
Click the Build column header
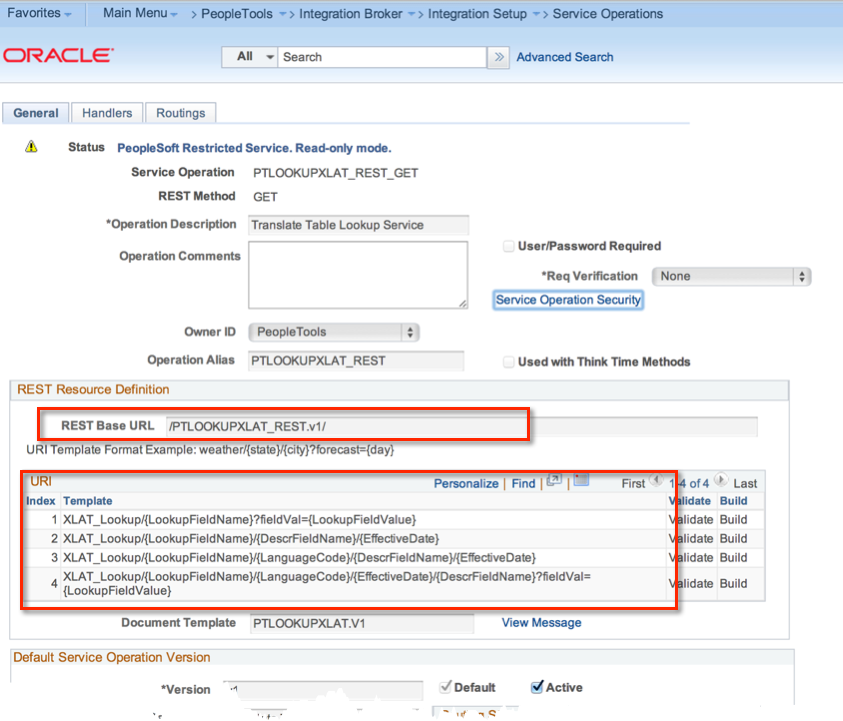(x=733, y=501)
